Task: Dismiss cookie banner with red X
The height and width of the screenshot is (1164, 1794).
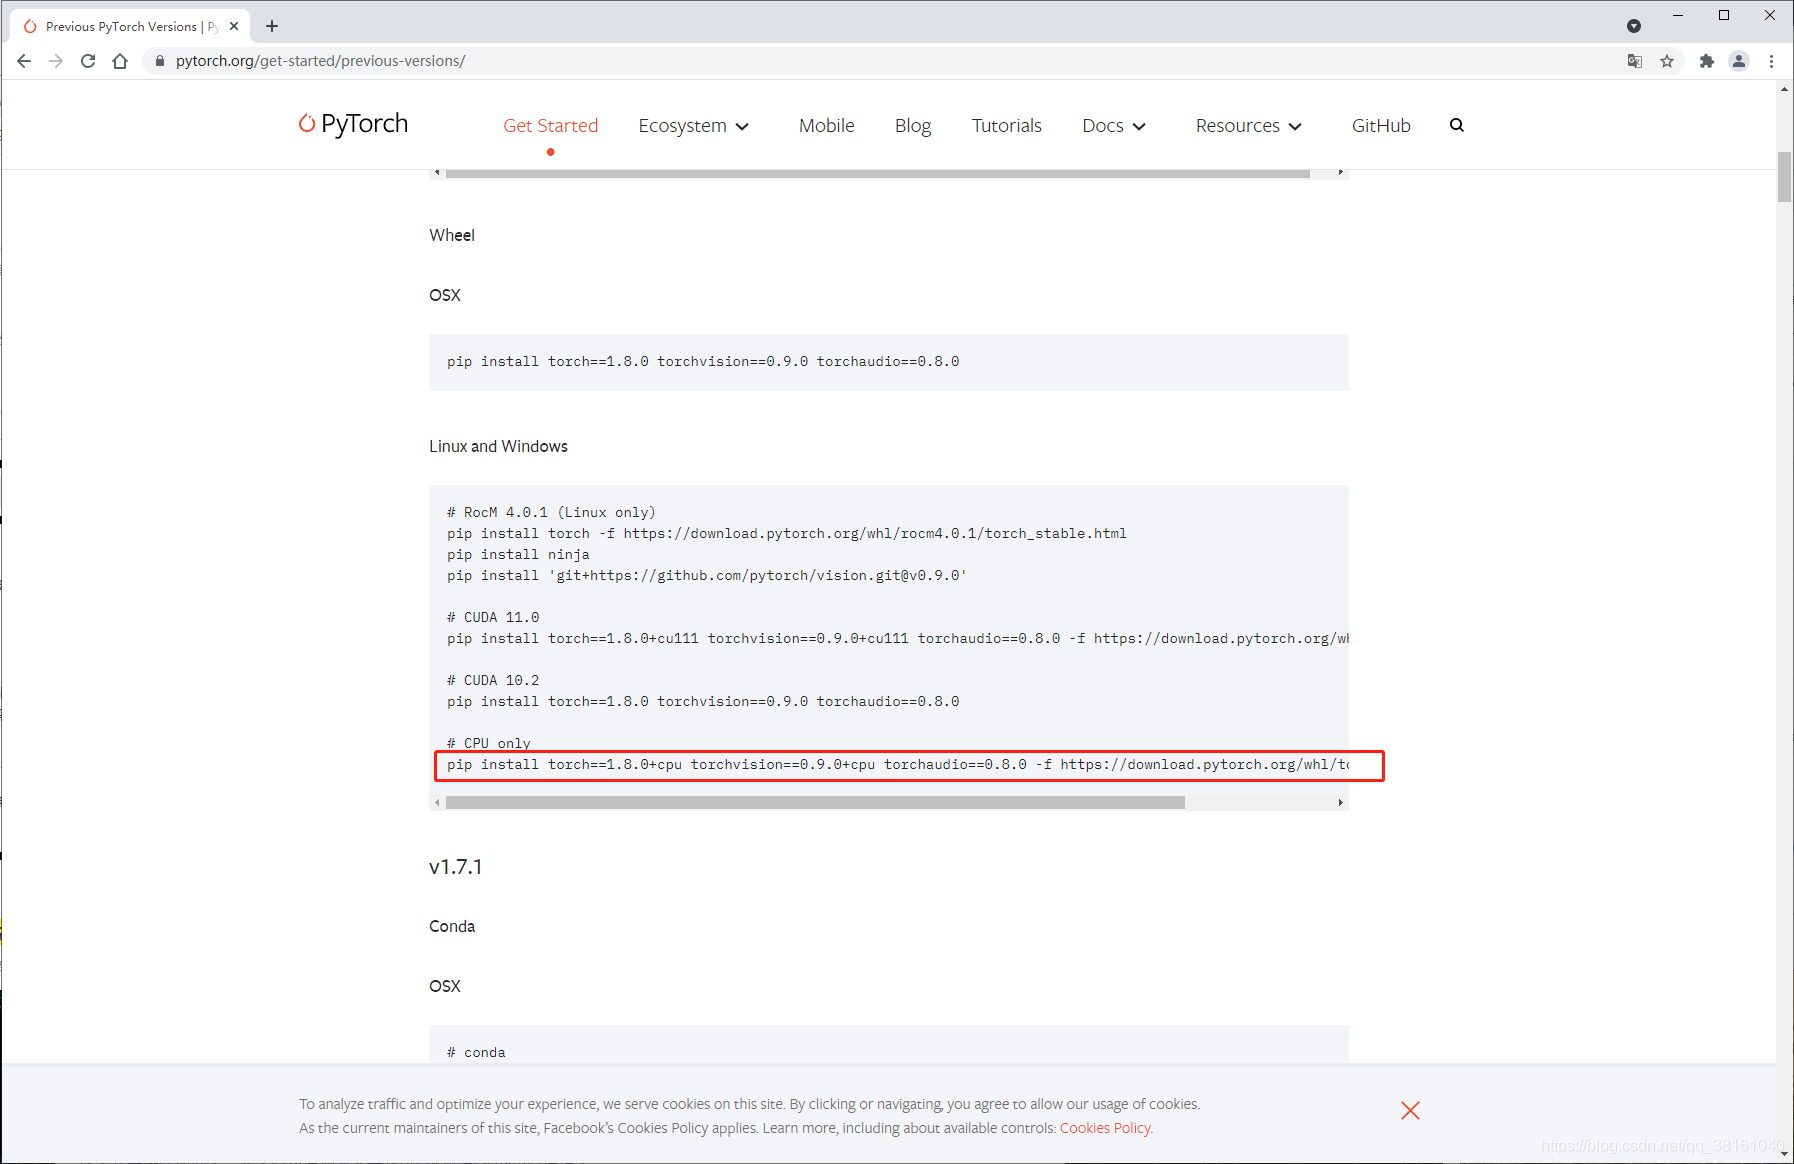Action: click(1410, 1110)
